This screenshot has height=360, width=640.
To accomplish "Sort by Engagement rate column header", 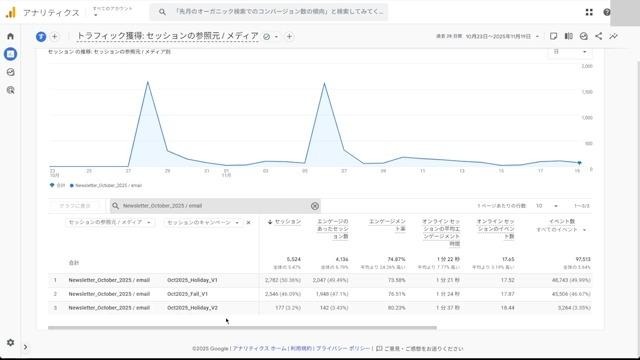I will point(387,225).
